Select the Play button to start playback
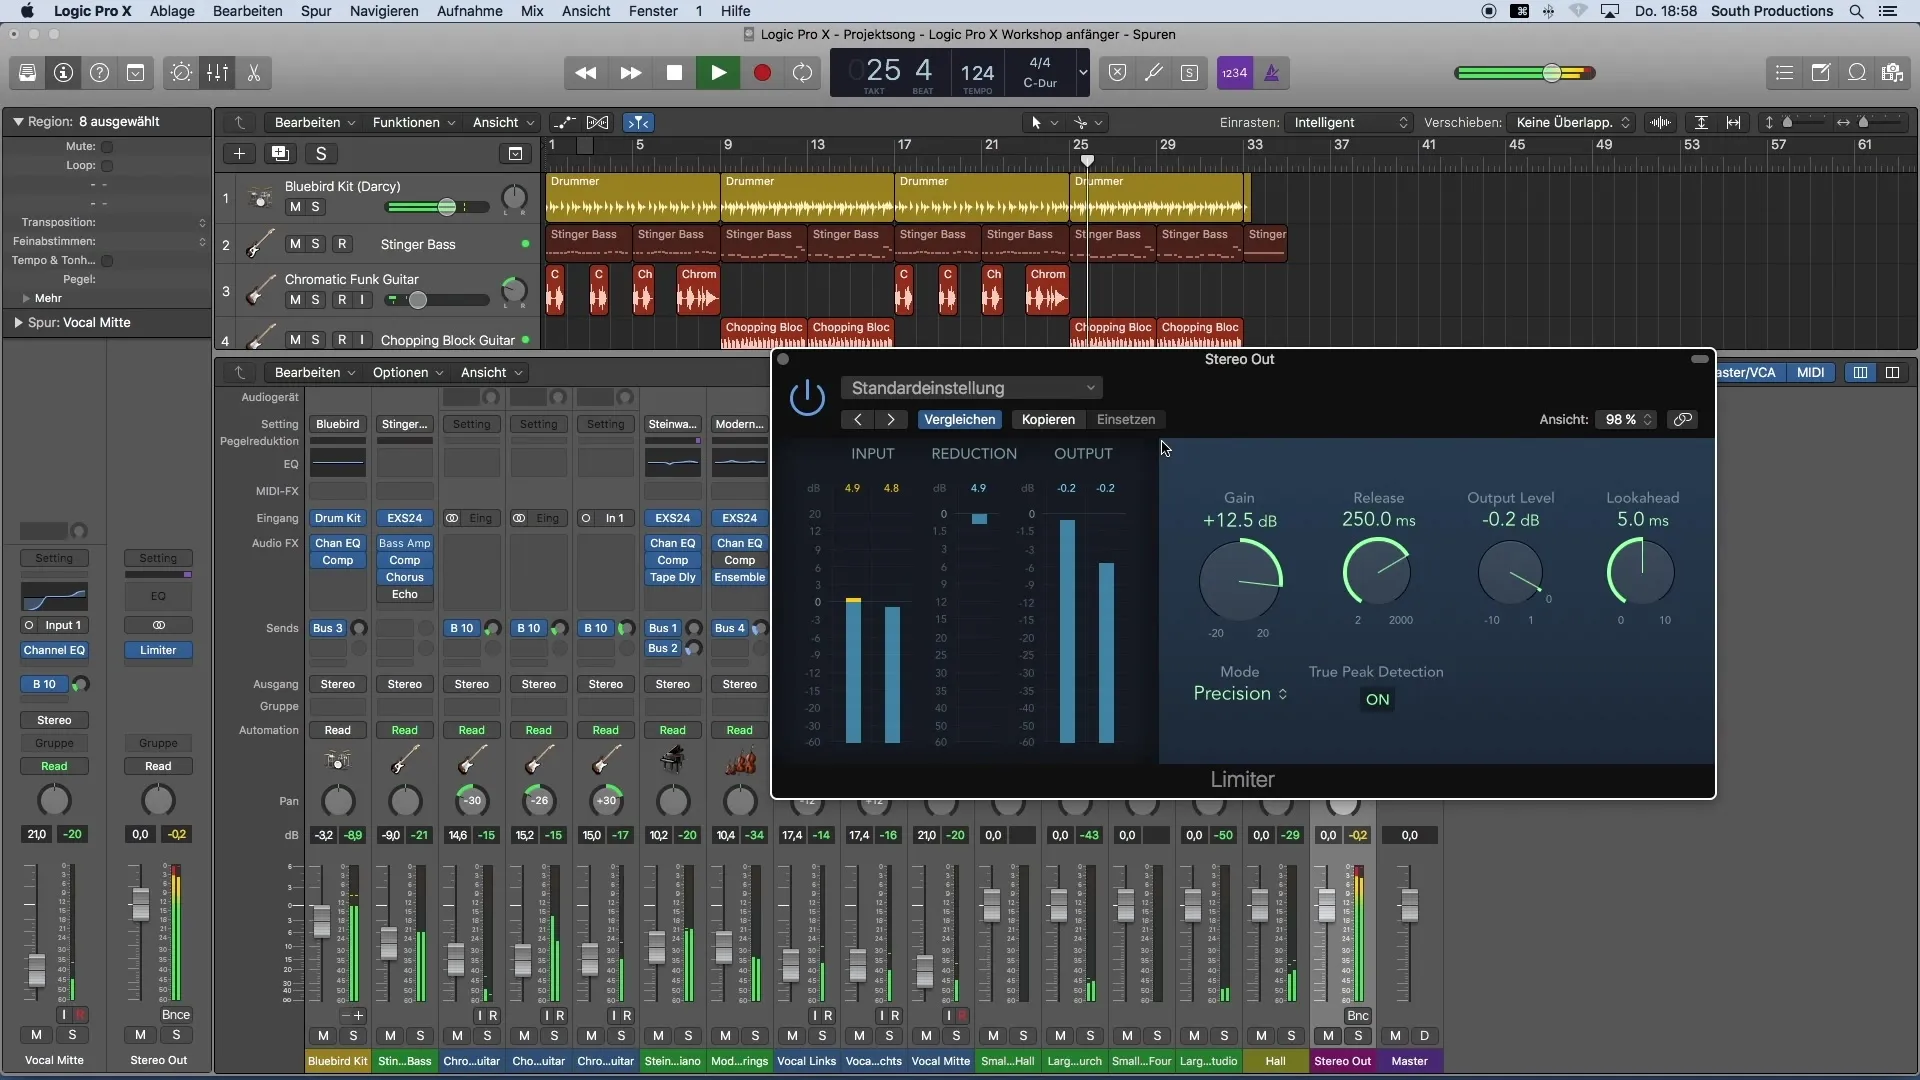This screenshot has width=1920, height=1080. point(717,73)
